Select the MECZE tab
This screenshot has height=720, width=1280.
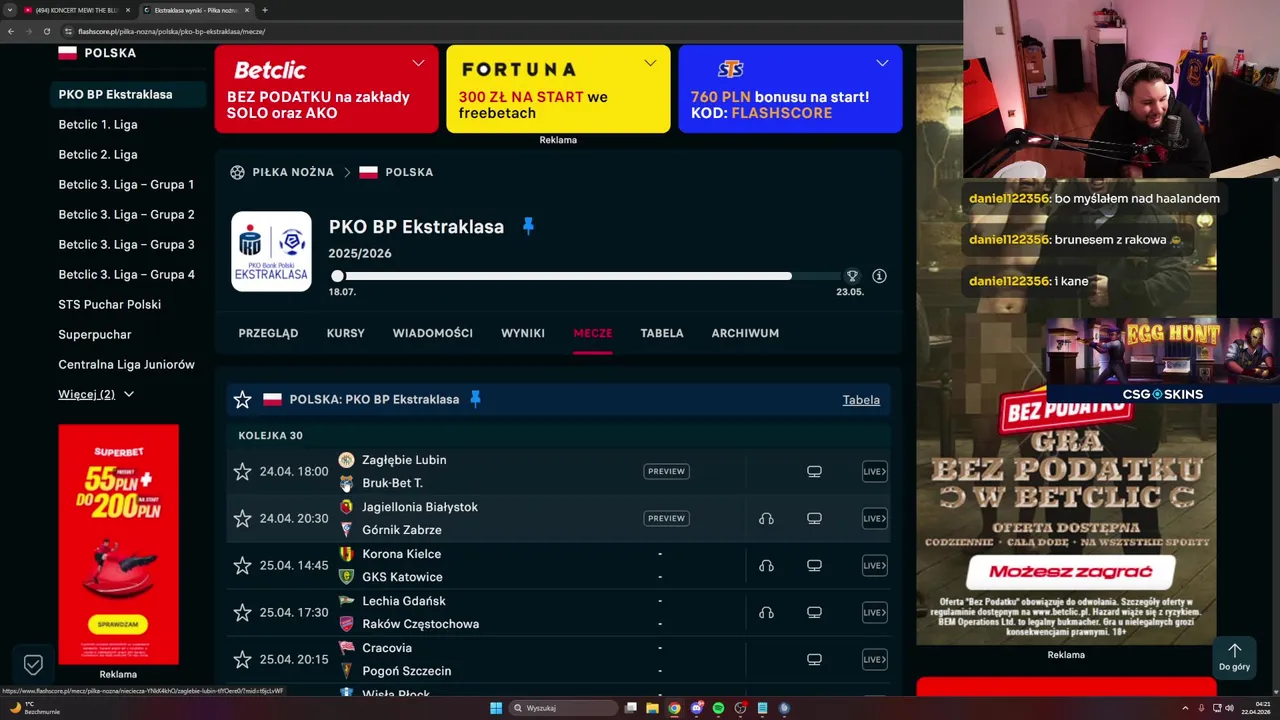point(593,333)
